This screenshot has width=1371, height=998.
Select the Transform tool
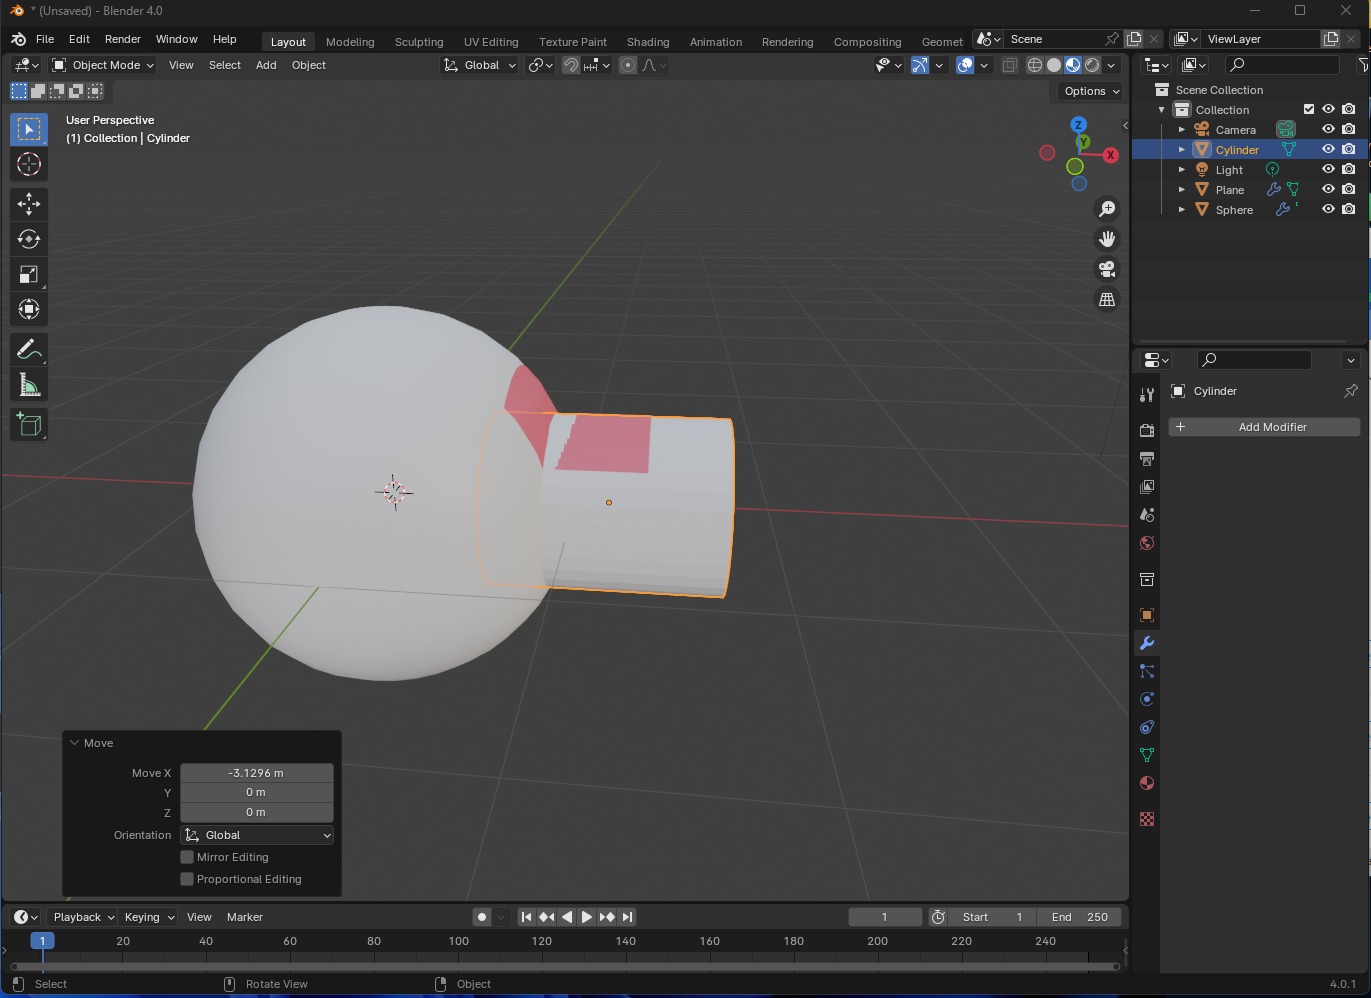[x=29, y=309]
